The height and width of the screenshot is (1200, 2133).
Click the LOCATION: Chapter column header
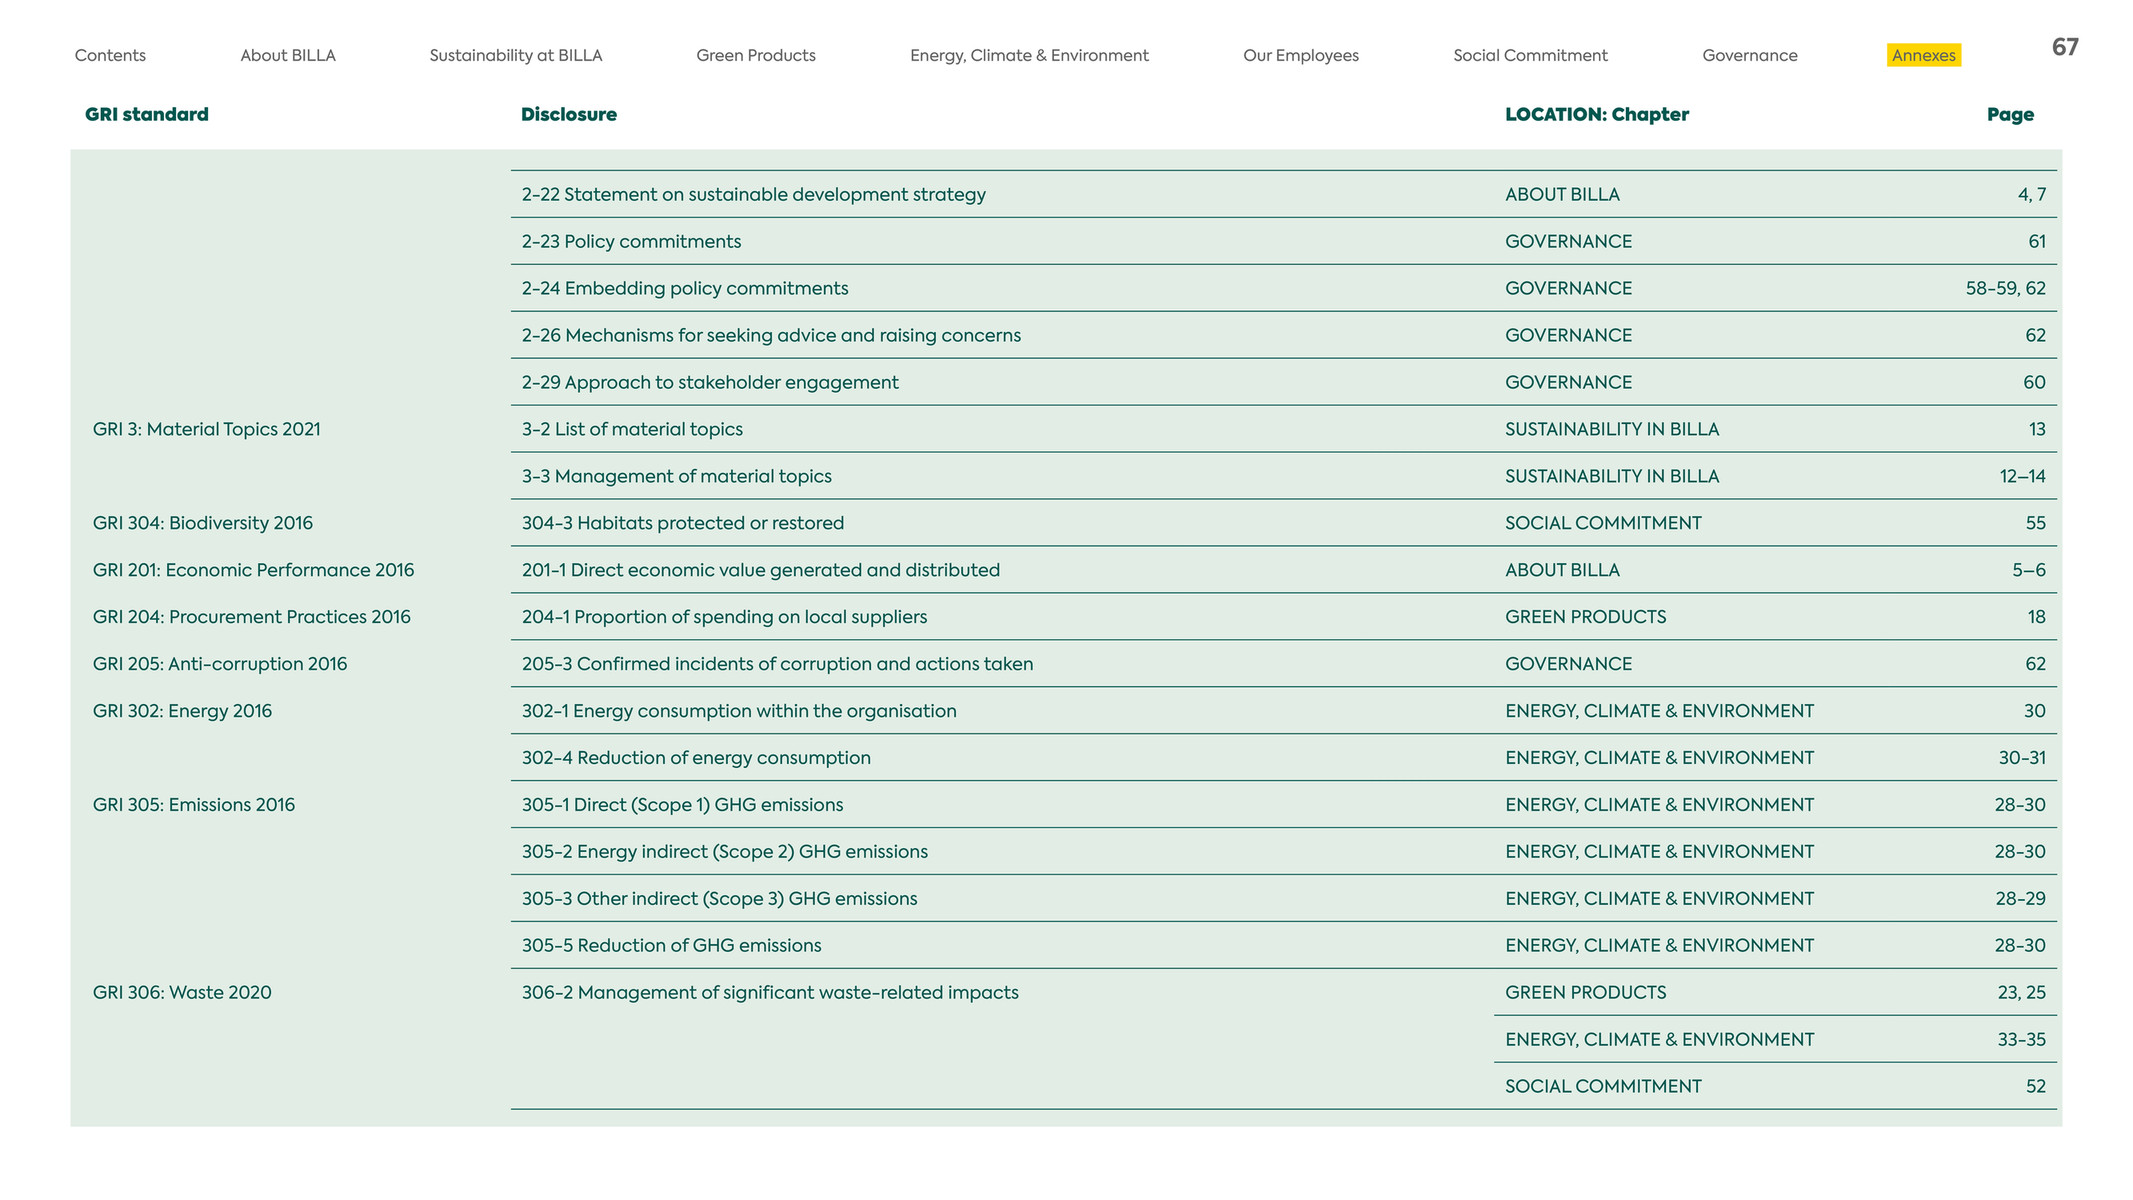(1597, 114)
